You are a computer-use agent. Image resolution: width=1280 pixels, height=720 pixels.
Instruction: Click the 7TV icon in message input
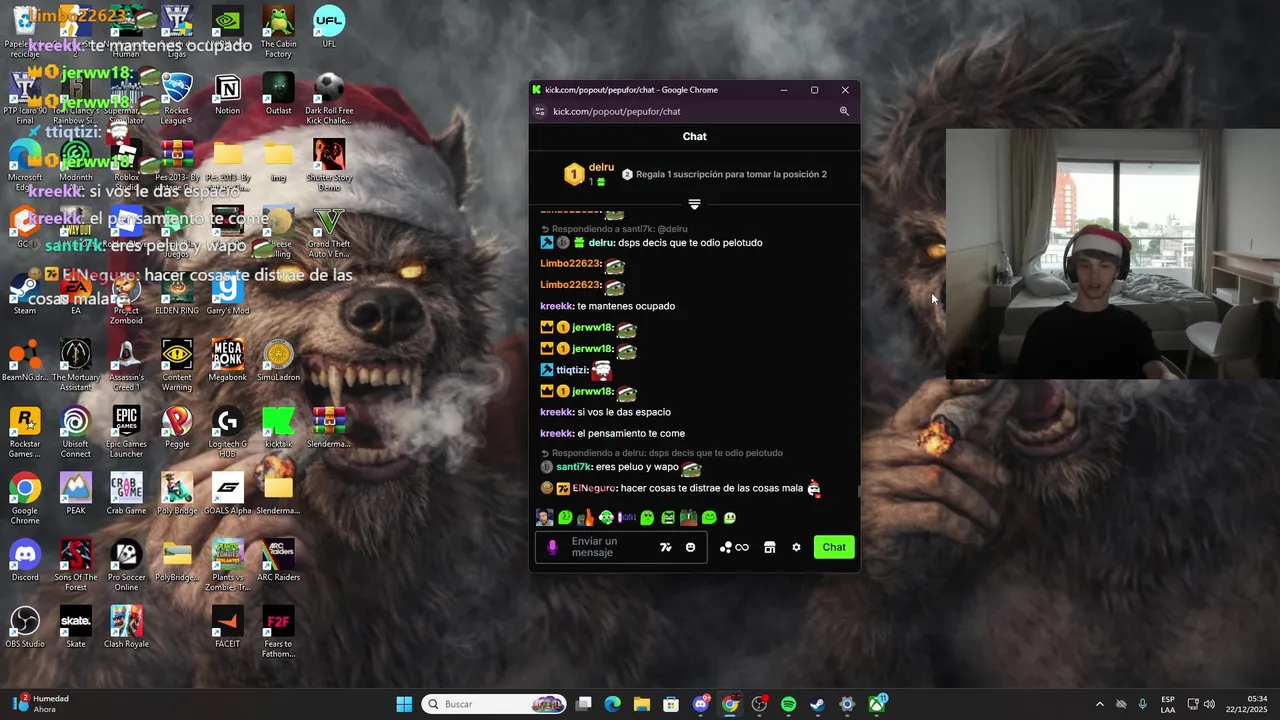[666, 547]
